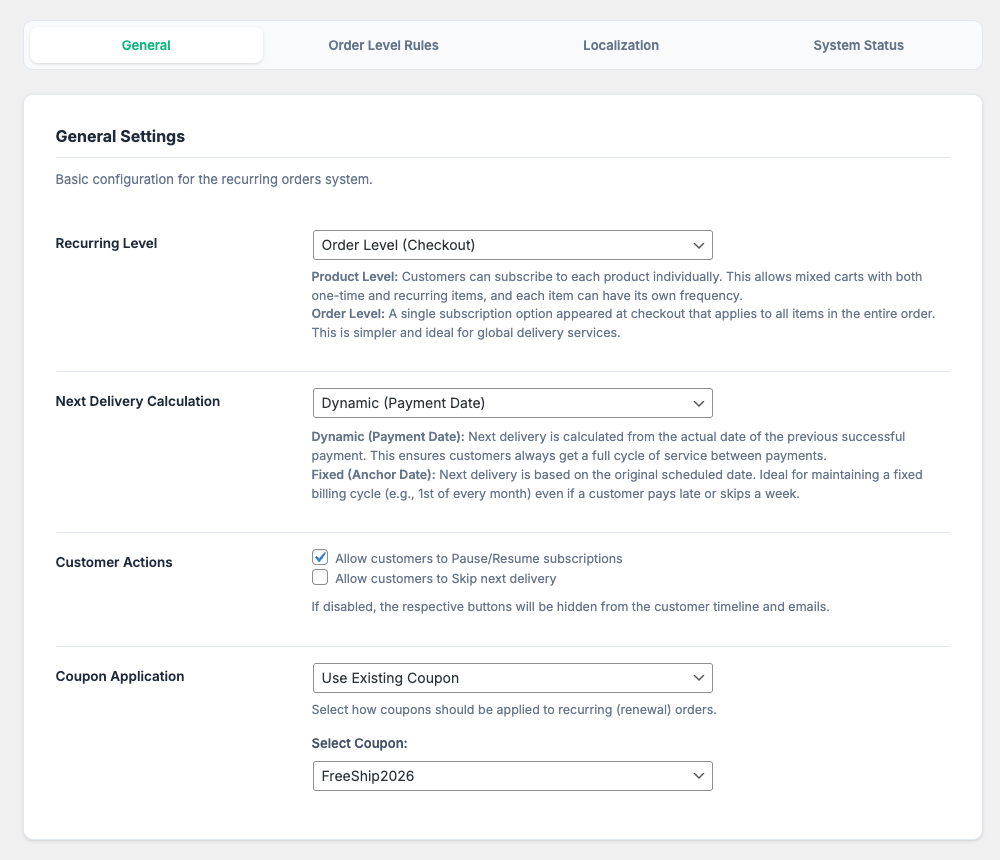This screenshot has width=1000, height=860.
Task: Click the 'Allow customers to Pause/Resume subscriptions' label
Action: (478, 559)
